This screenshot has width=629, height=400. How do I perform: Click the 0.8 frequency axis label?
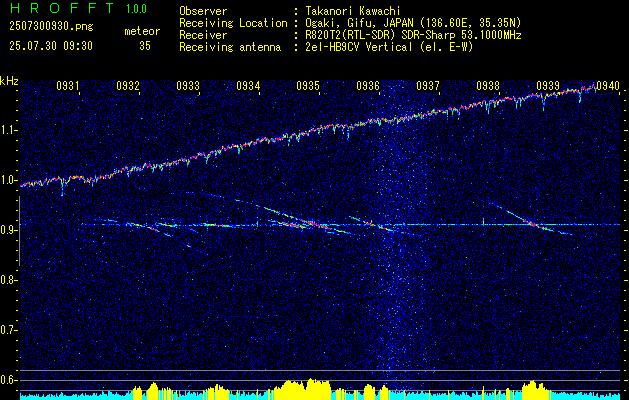(x=8, y=280)
